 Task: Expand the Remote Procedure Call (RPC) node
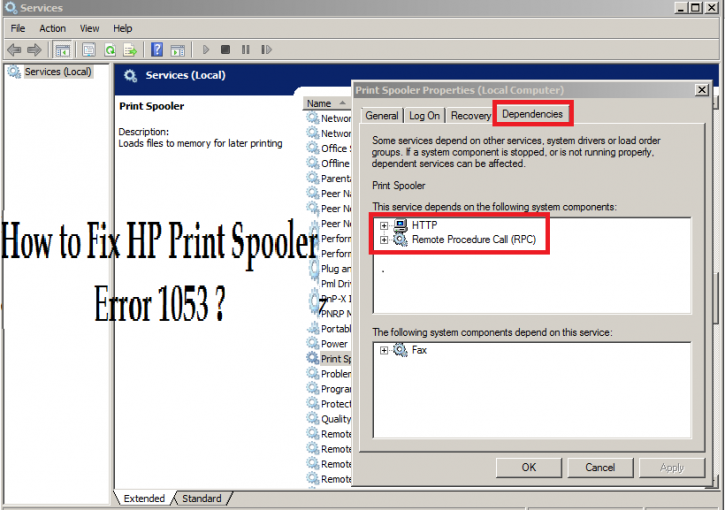pos(384,240)
